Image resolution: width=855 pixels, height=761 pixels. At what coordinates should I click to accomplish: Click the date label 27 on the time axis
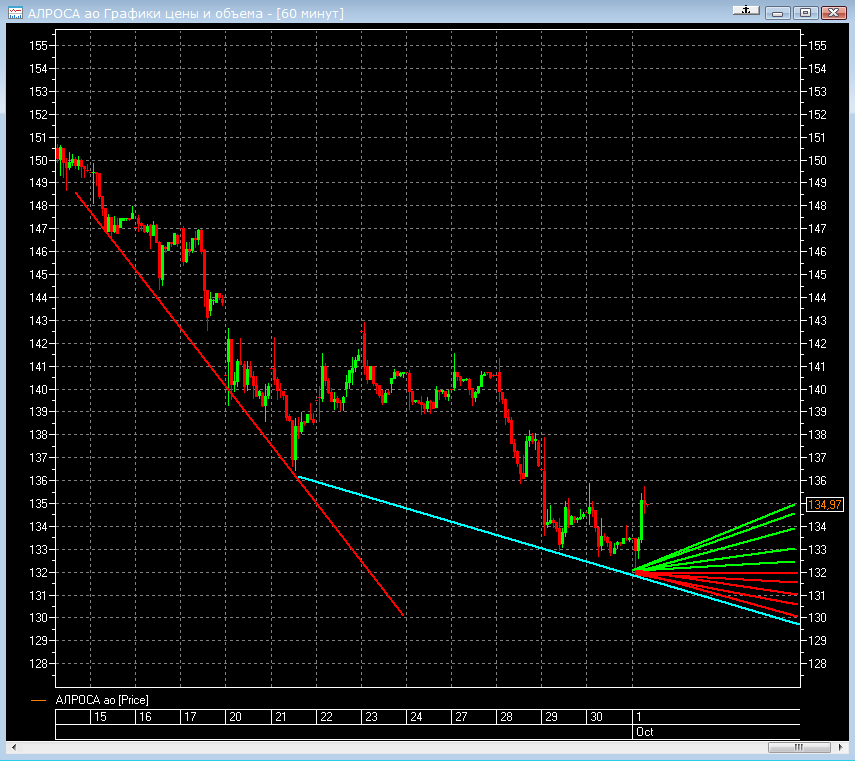click(461, 717)
